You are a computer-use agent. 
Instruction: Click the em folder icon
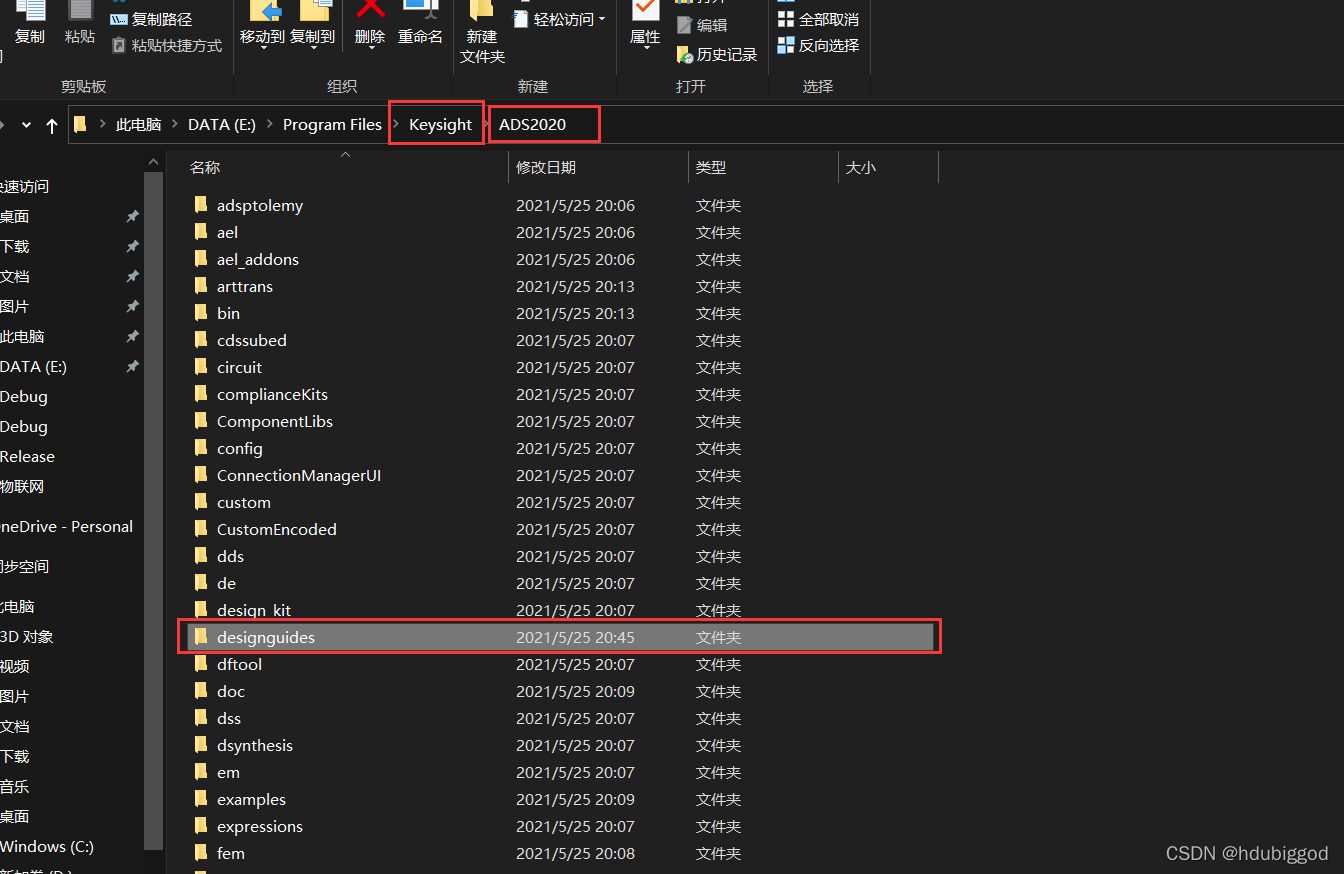coord(200,772)
